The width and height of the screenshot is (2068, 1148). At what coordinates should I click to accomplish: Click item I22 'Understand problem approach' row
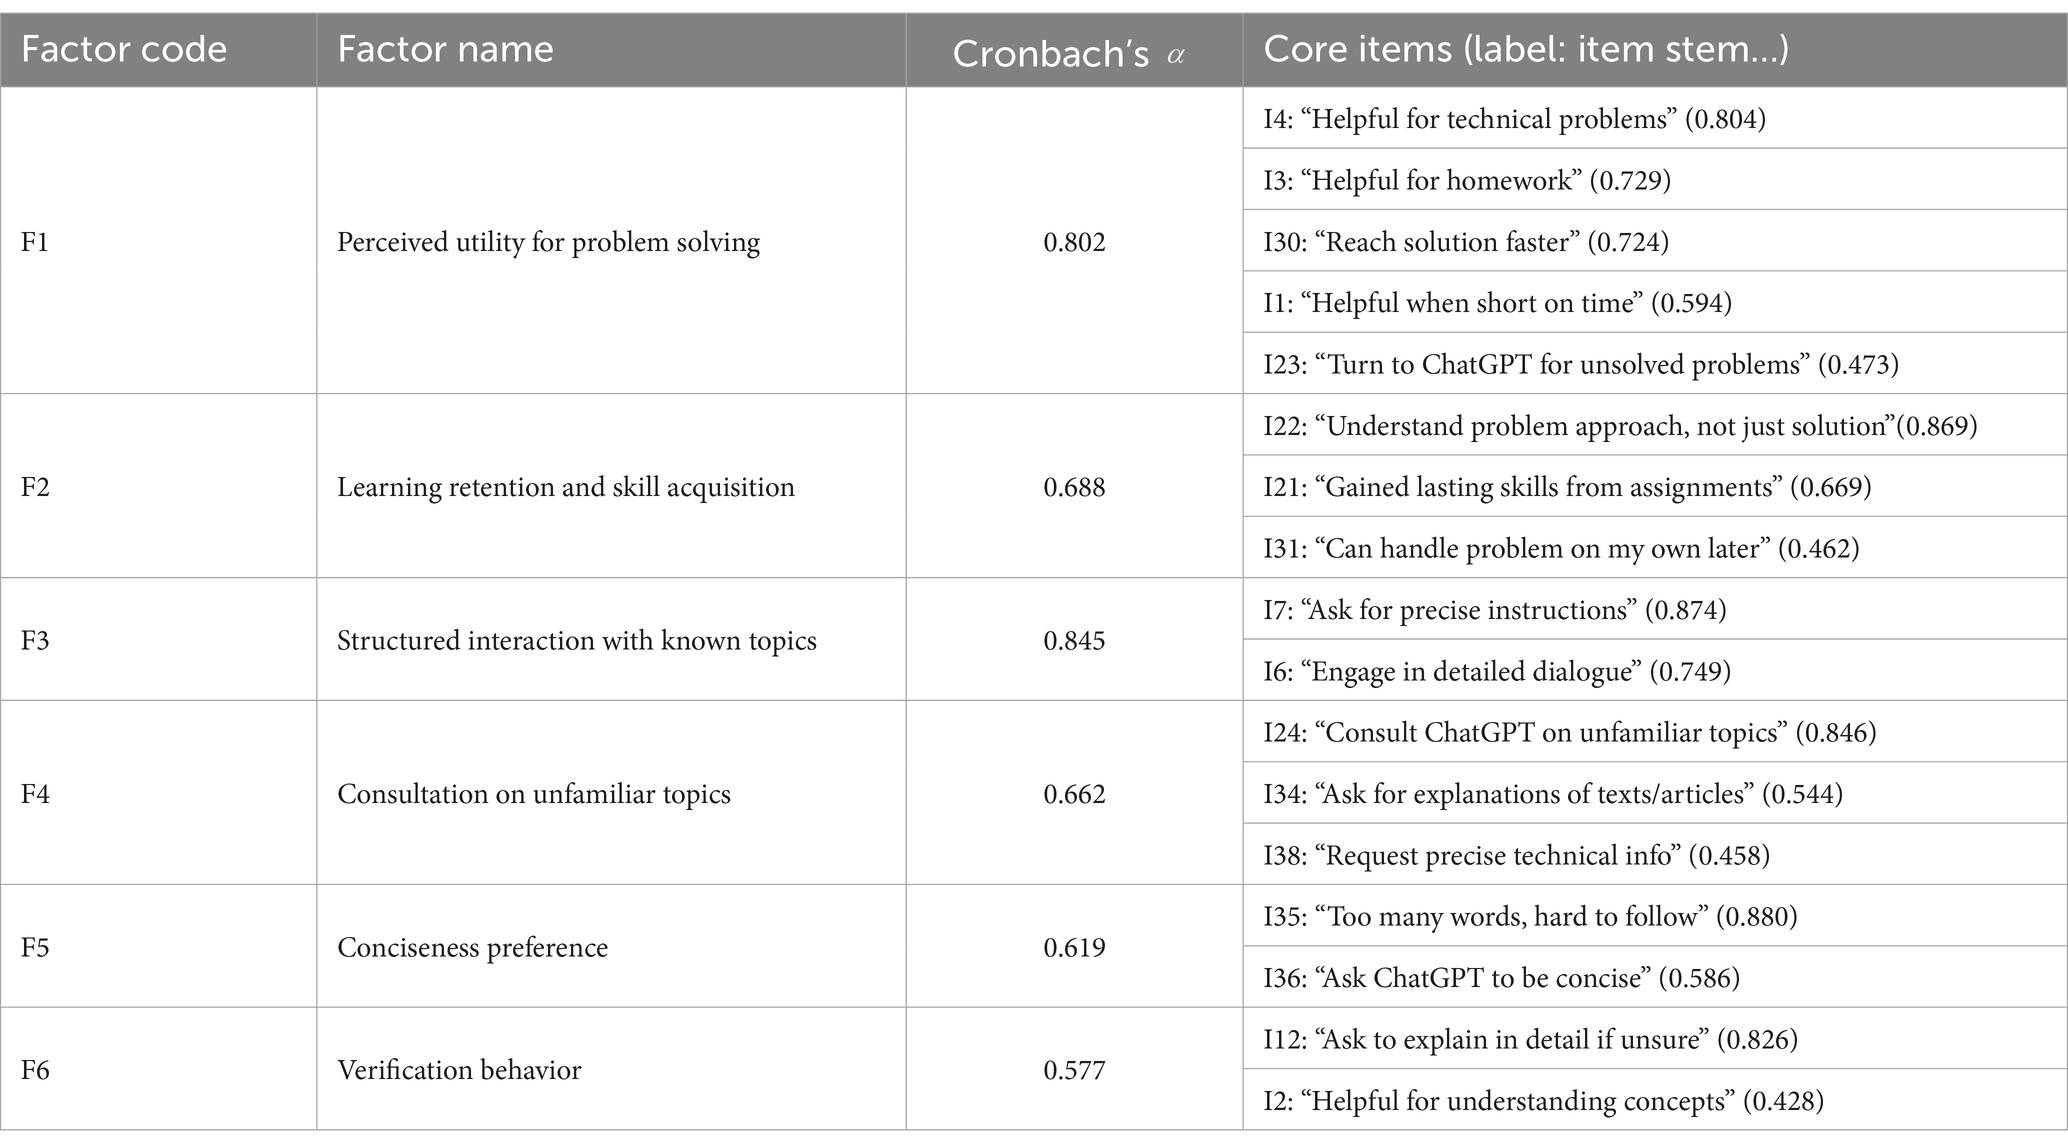pos(1619,426)
